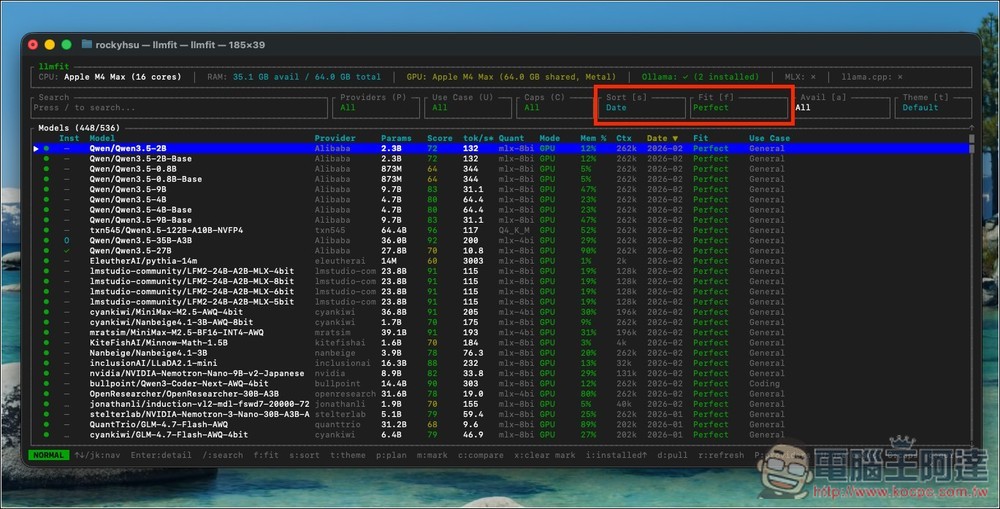Screen dimensions: 1000x509
Task: Toggle the Avail filter set to All
Action: click(x=842, y=107)
